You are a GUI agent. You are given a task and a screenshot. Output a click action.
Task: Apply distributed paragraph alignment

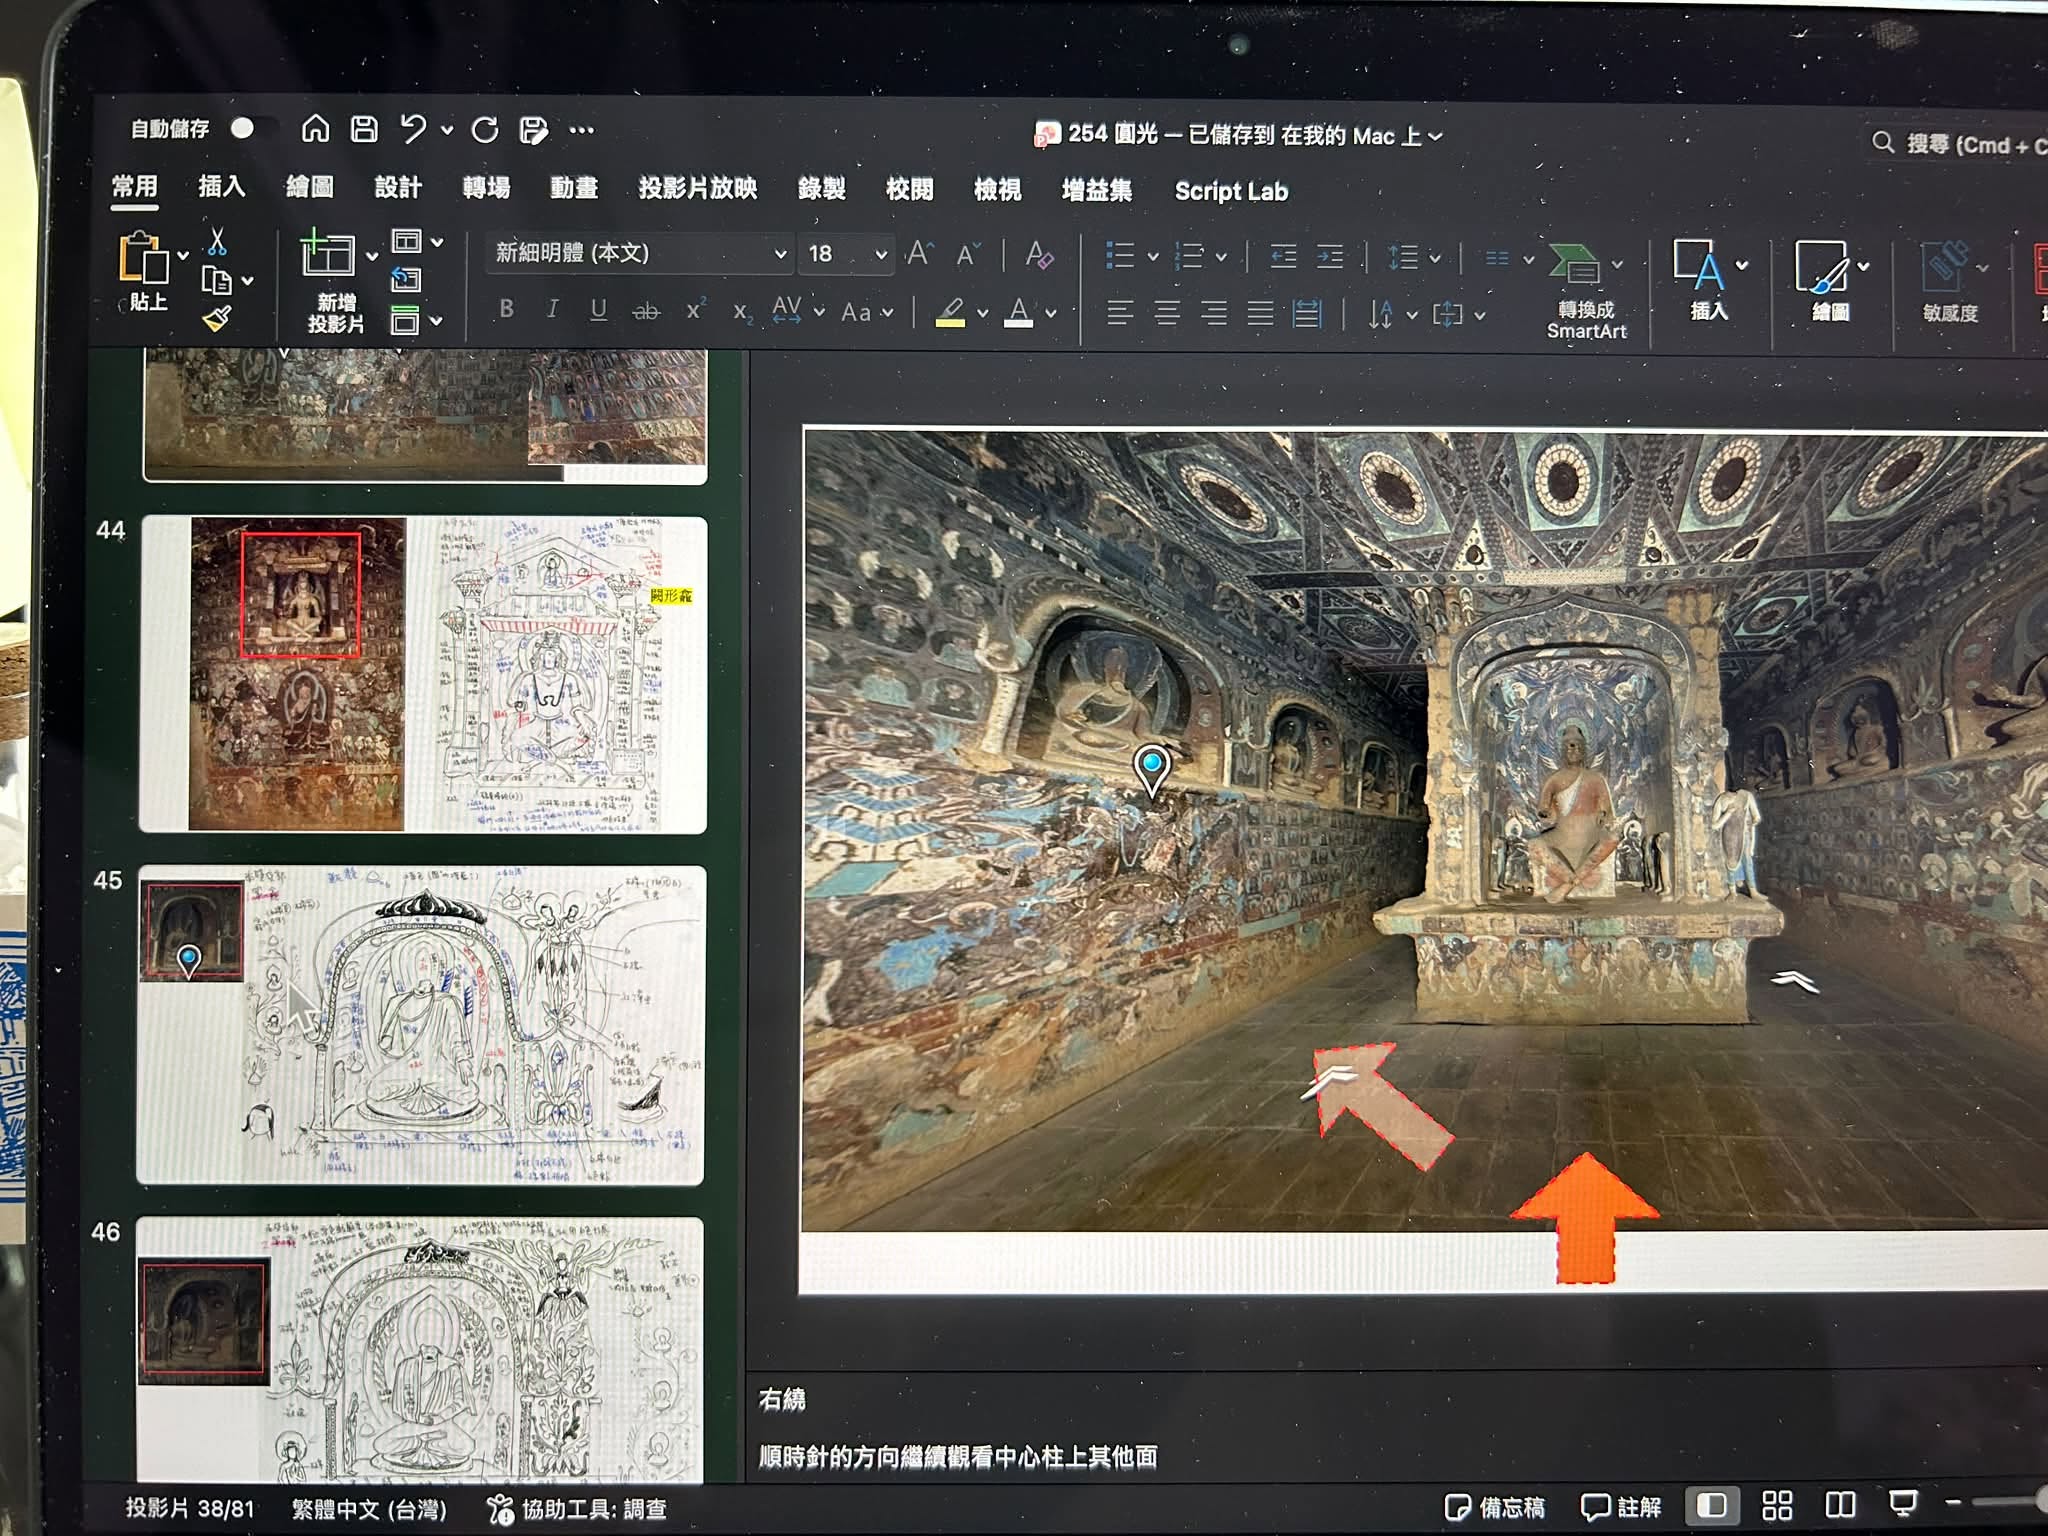coord(1307,314)
